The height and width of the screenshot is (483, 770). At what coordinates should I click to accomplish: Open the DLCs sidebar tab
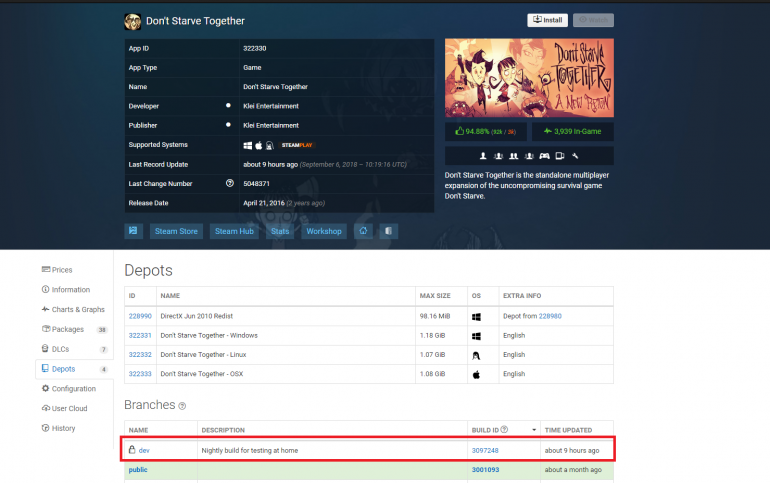pyautogui.click(x=74, y=349)
